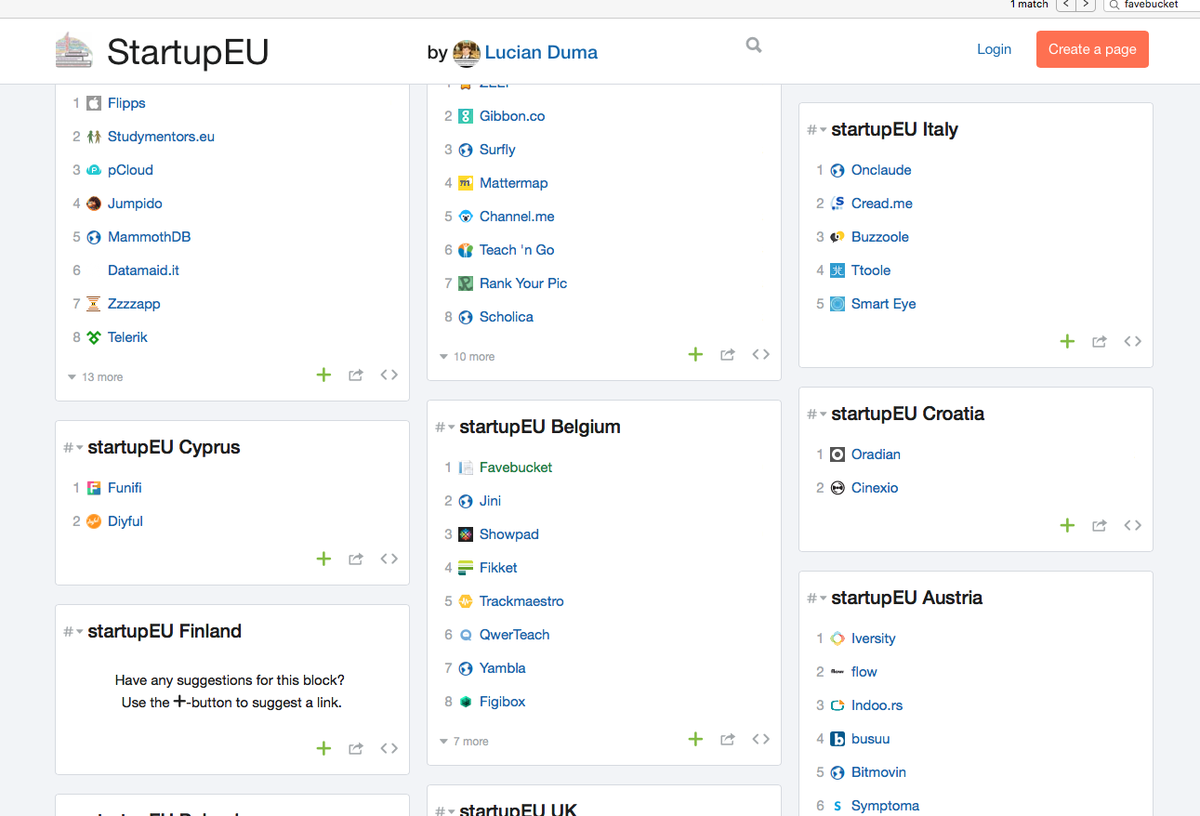
Task: Open the Funifi link
Action: pyautogui.click(x=125, y=488)
